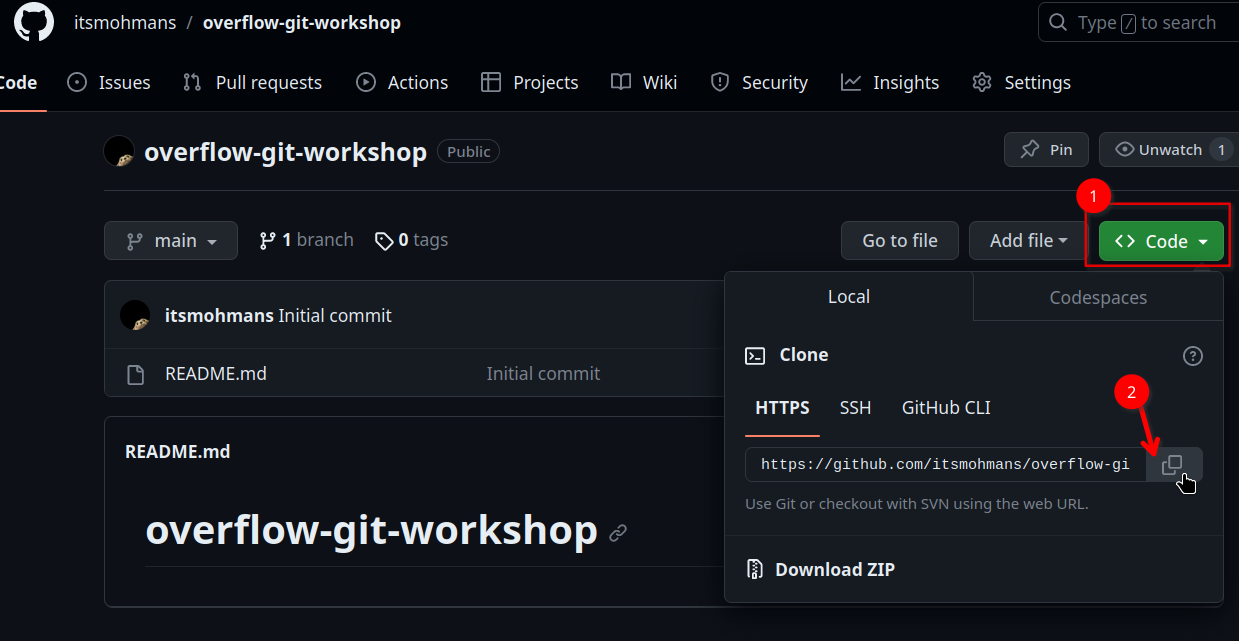Switch to the Local tab
This screenshot has width=1239, height=641.
pyautogui.click(x=849, y=297)
